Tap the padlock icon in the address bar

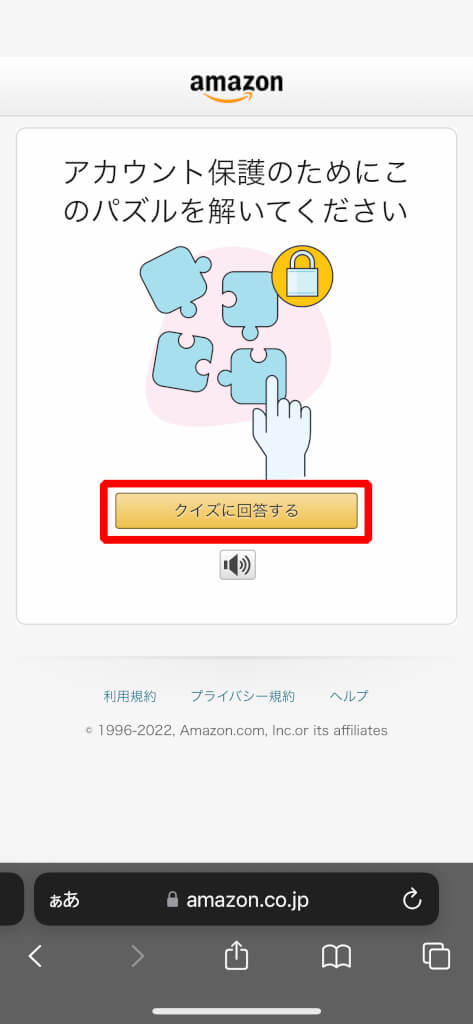coord(172,899)
